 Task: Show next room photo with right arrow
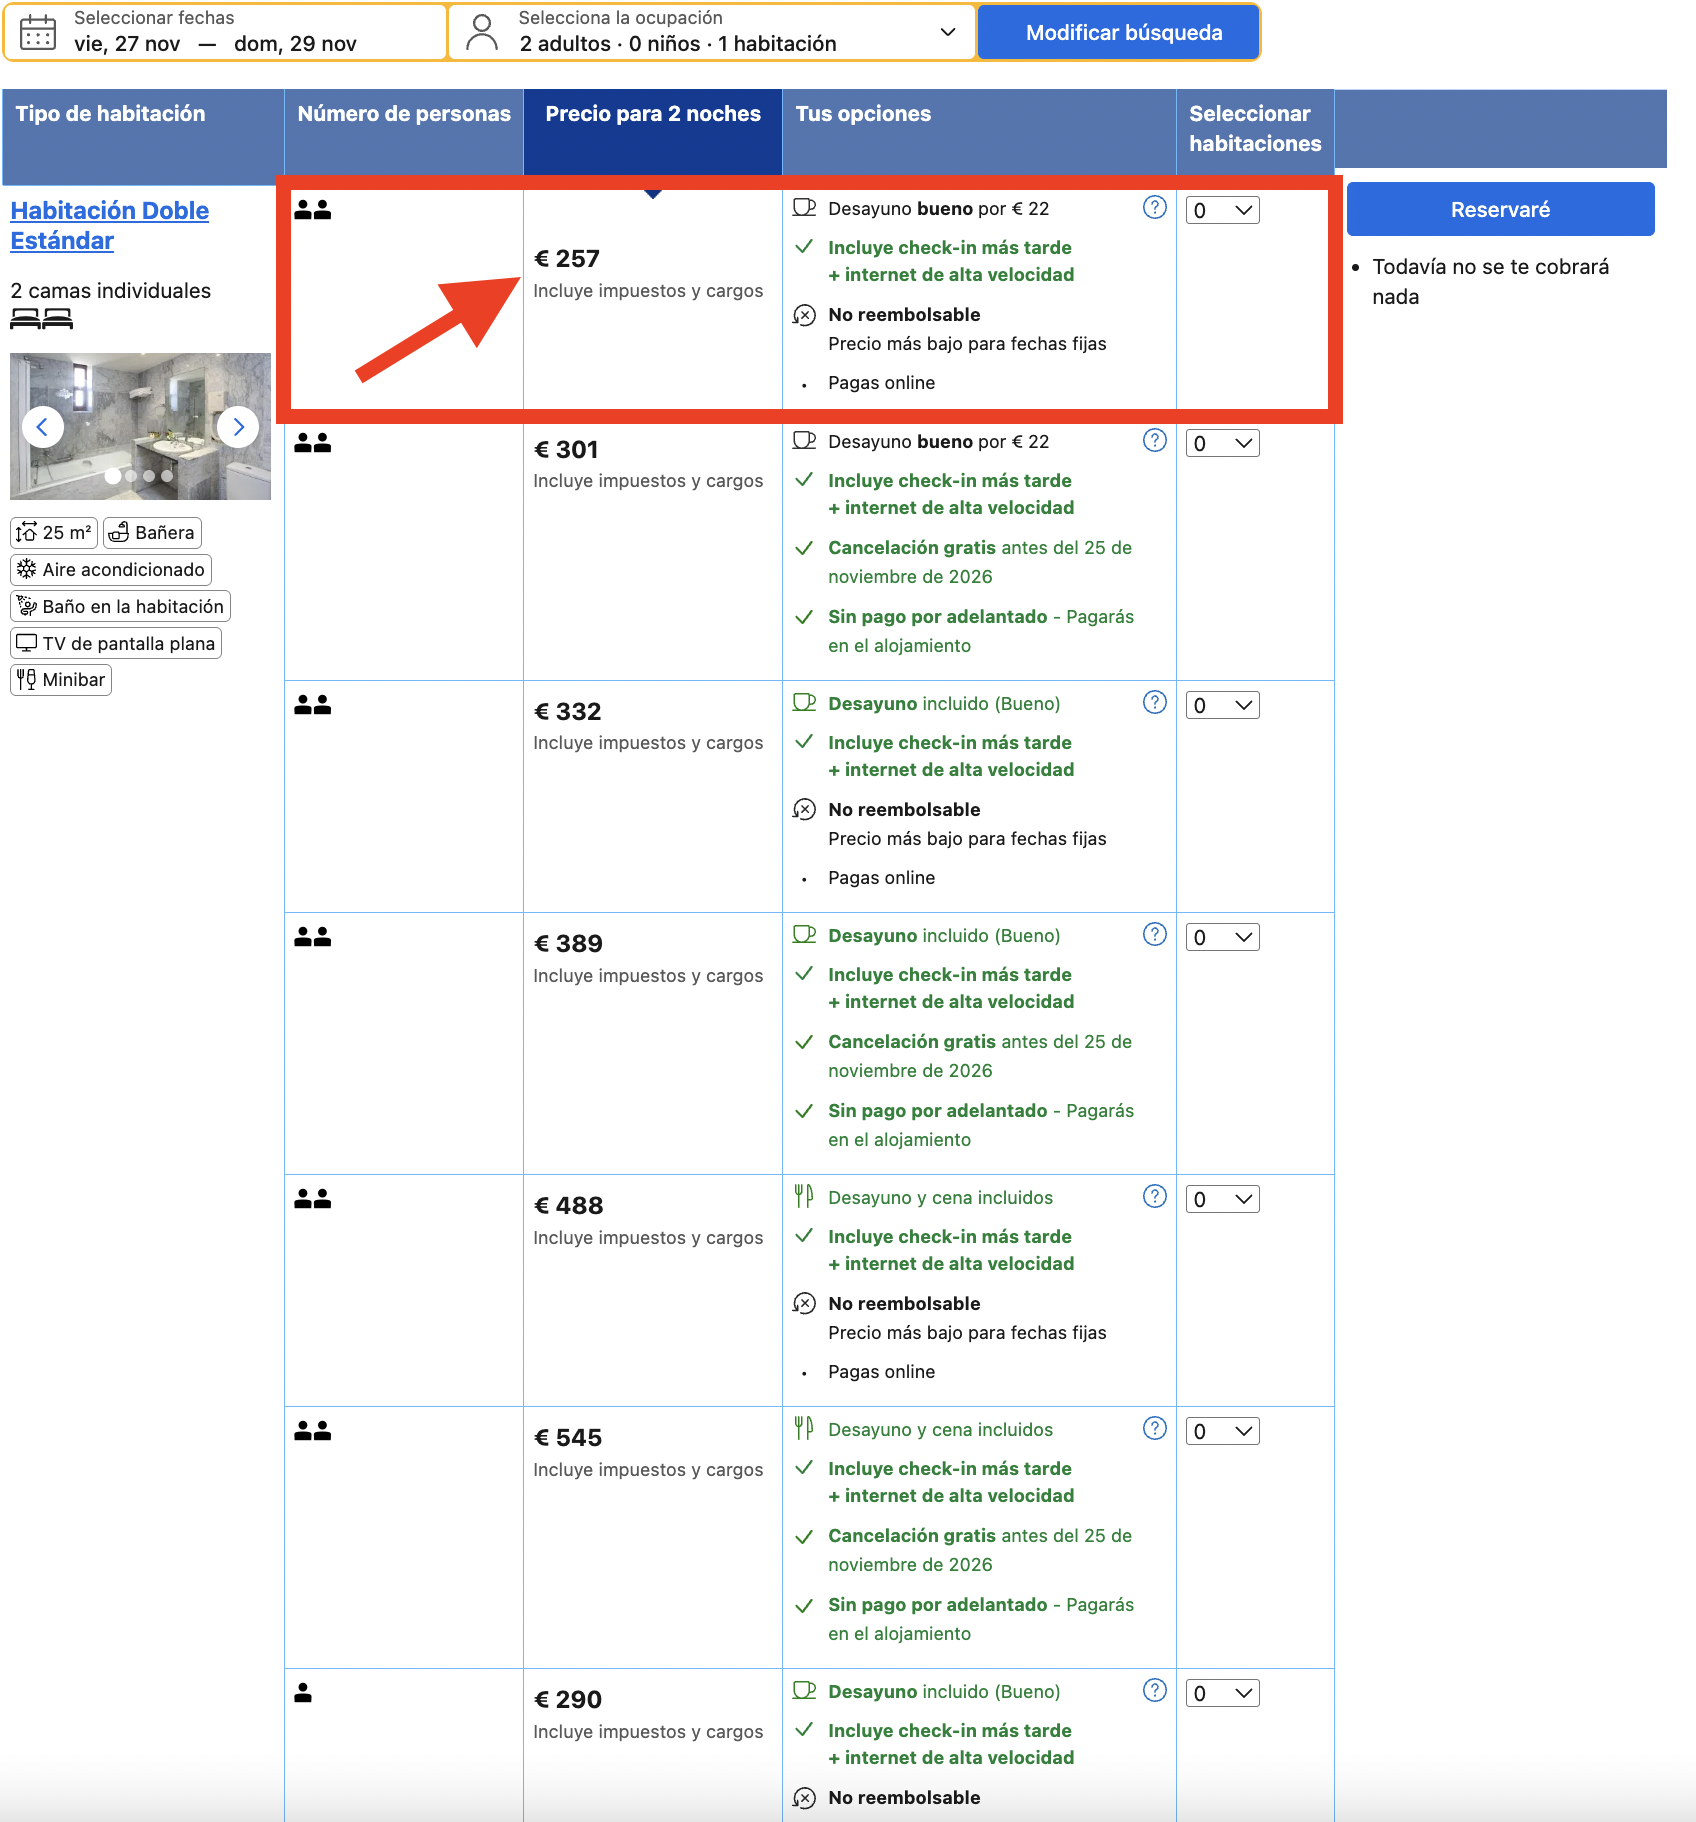click(238, 427)
